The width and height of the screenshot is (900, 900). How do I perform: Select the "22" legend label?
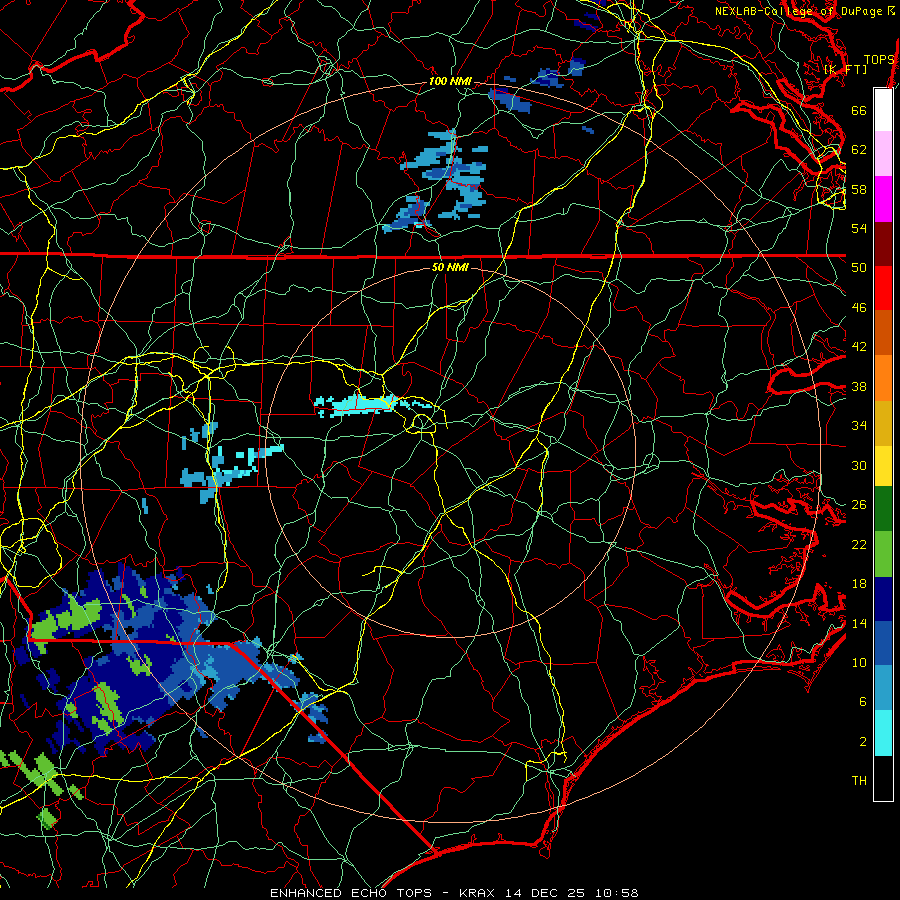pos(859,544)
